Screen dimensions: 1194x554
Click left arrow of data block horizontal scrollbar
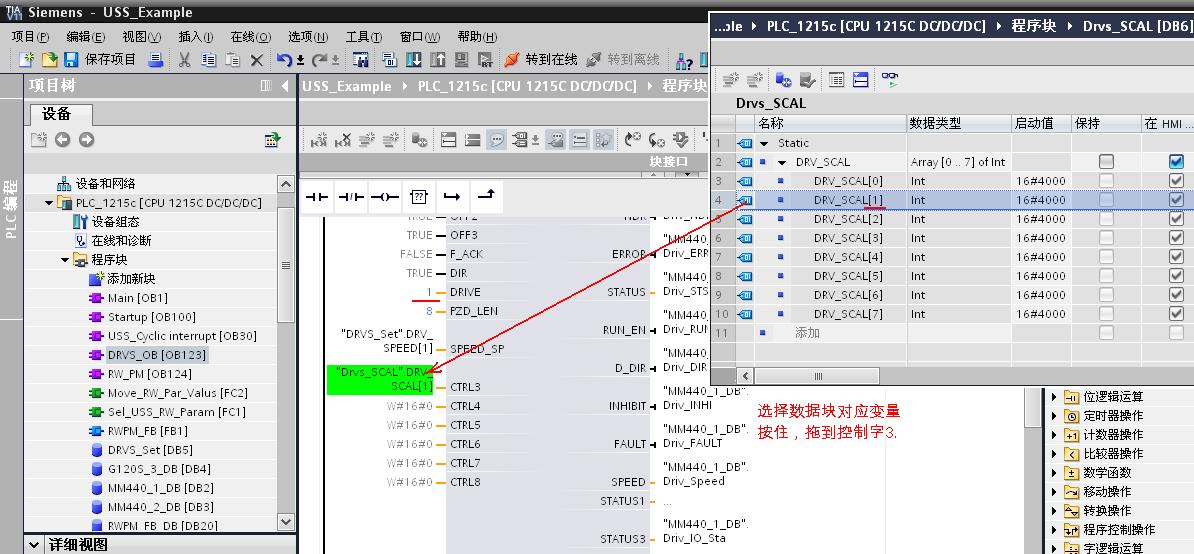pos(745,376)
